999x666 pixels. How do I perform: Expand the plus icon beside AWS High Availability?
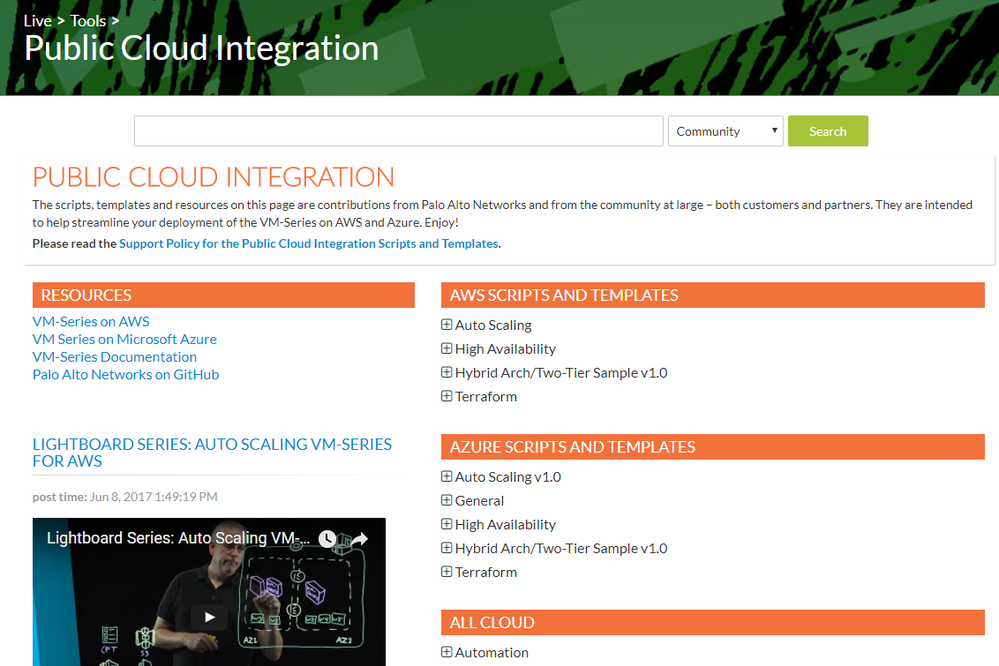coord(447,349)
